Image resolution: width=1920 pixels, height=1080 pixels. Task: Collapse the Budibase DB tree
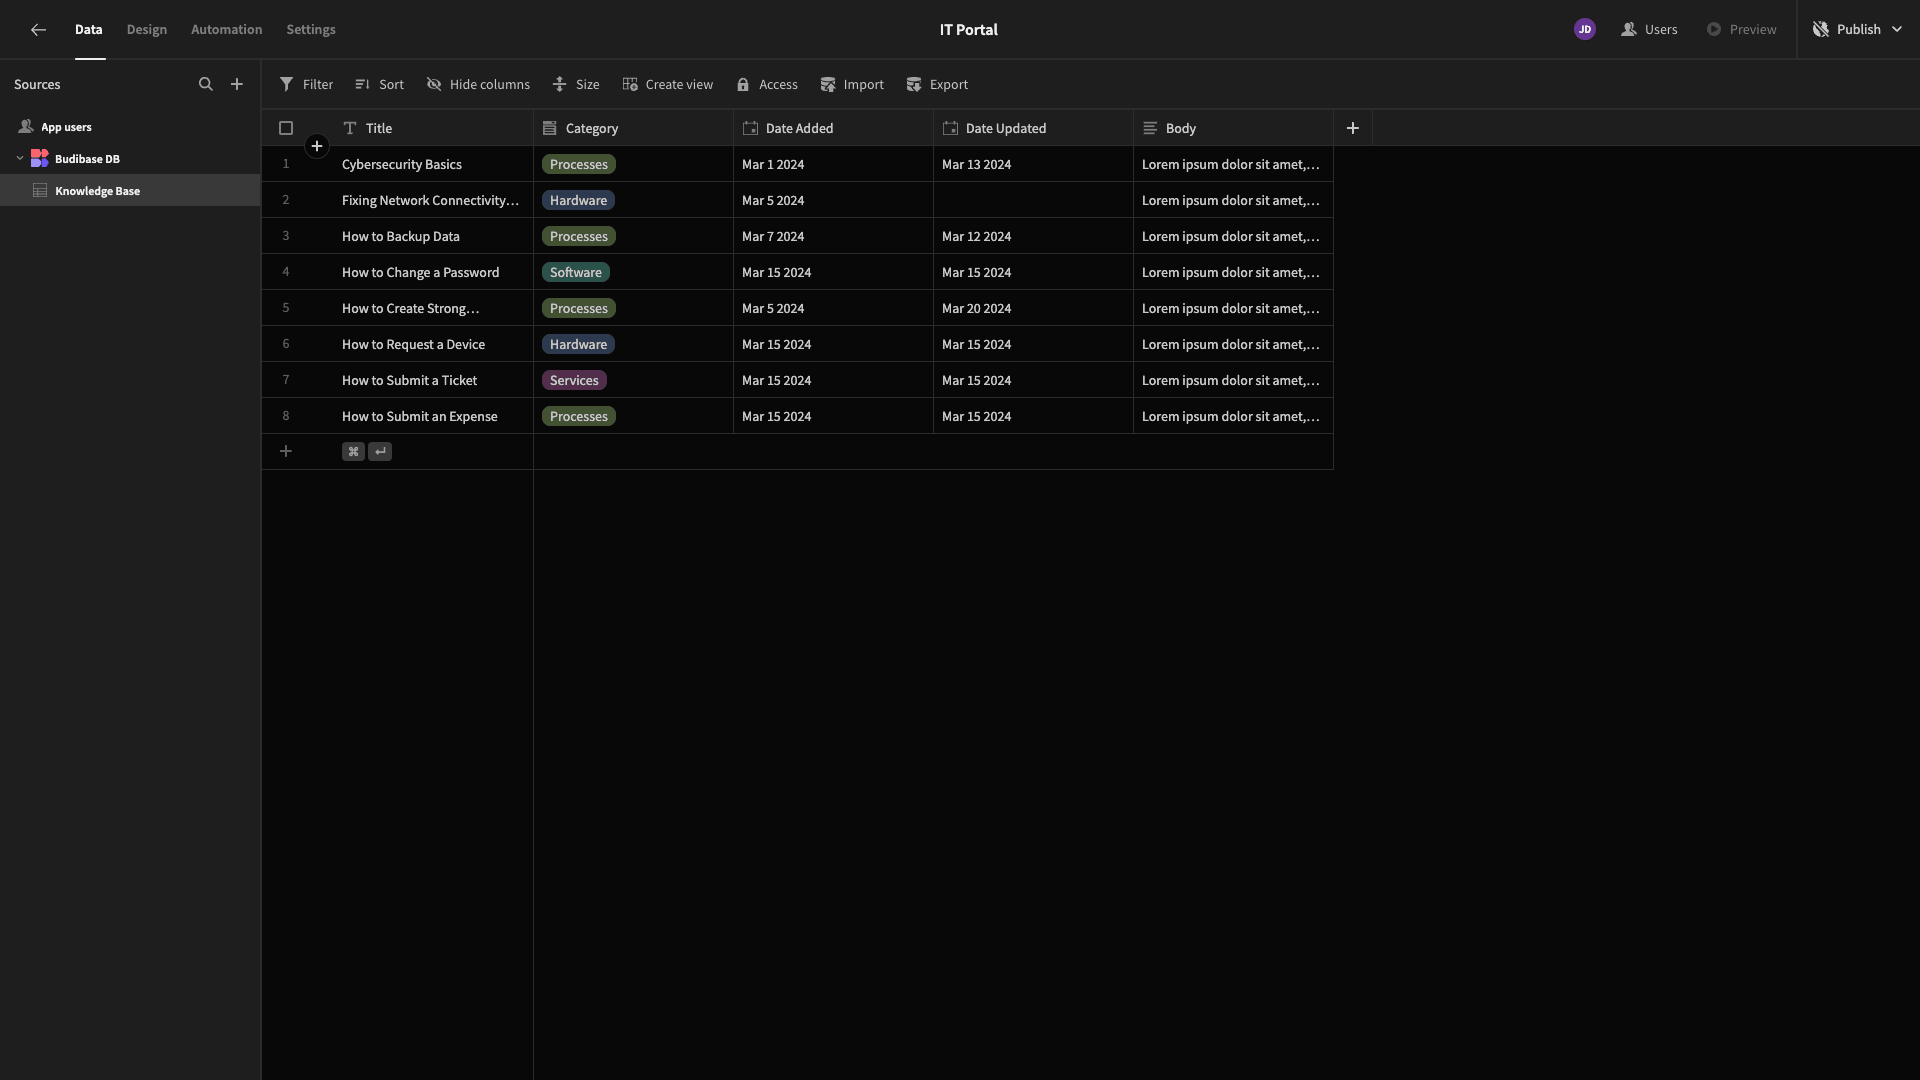click(19, 158)
